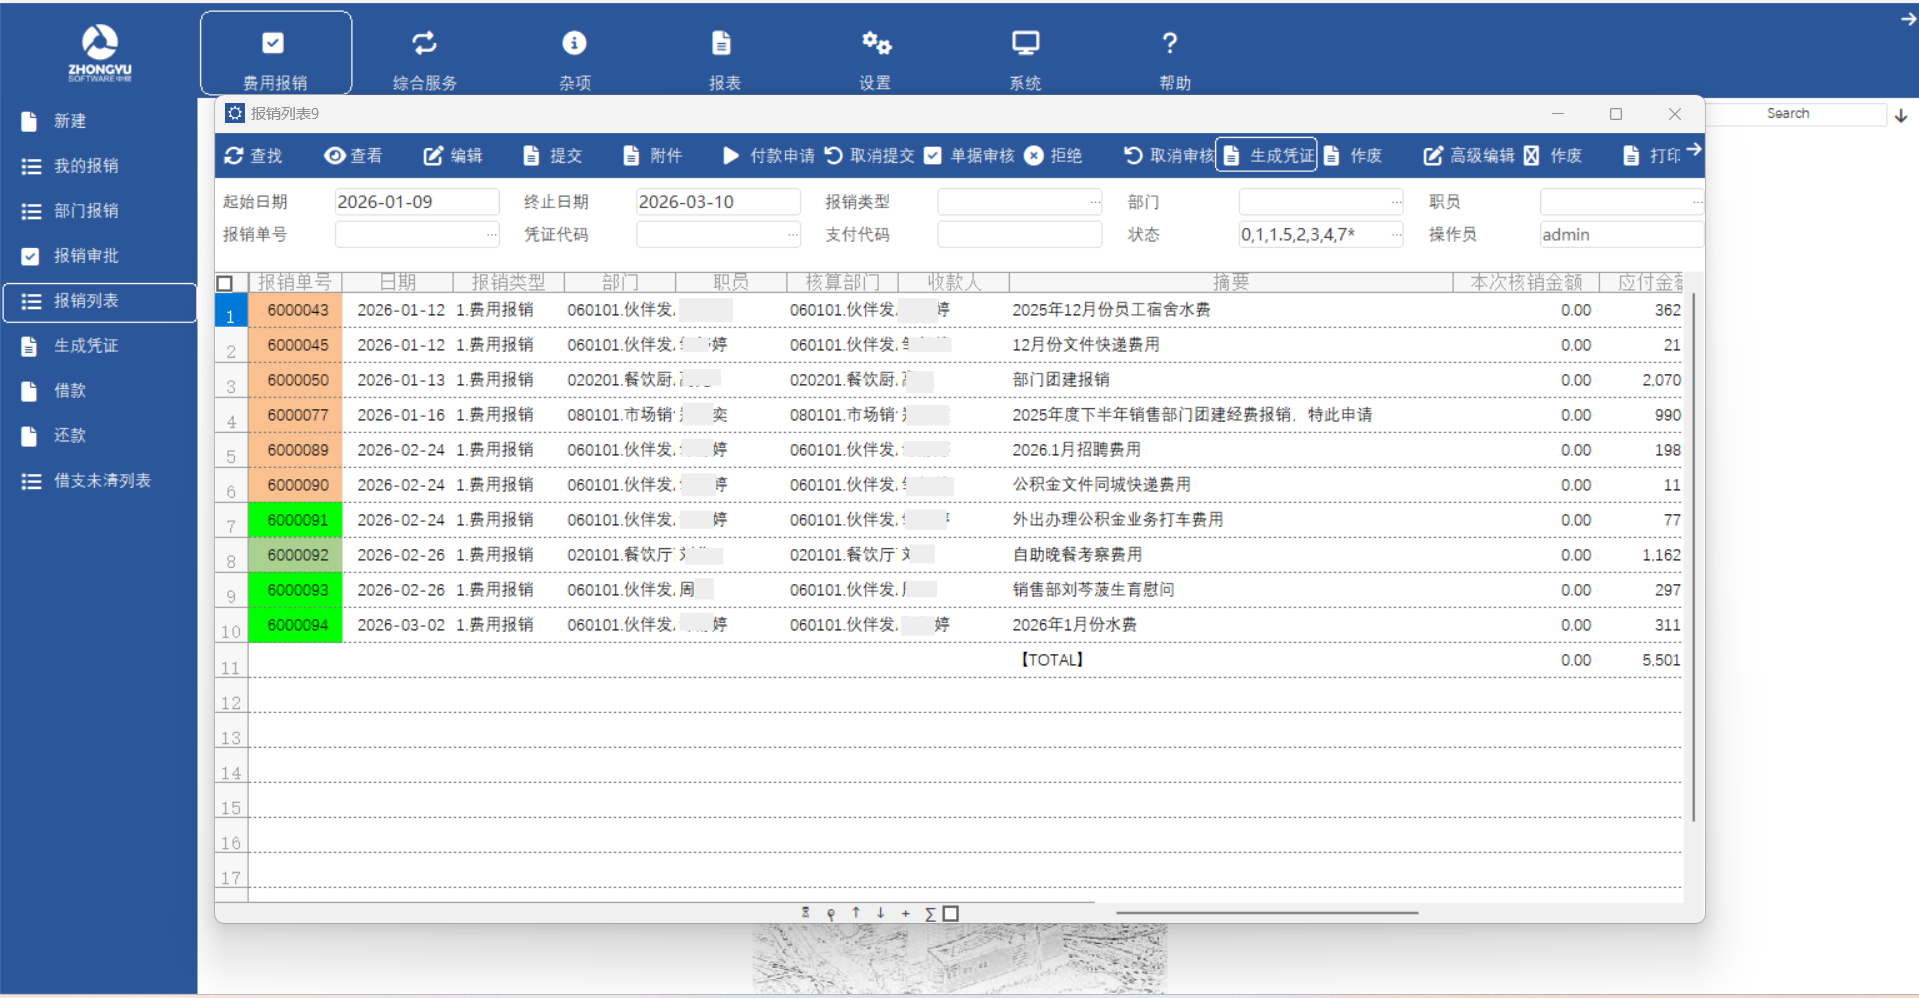Image resolution: width=1919 pixels, height=998 pixels.
Task: Click the 提交 toolbar button
Action: (553, 156)
